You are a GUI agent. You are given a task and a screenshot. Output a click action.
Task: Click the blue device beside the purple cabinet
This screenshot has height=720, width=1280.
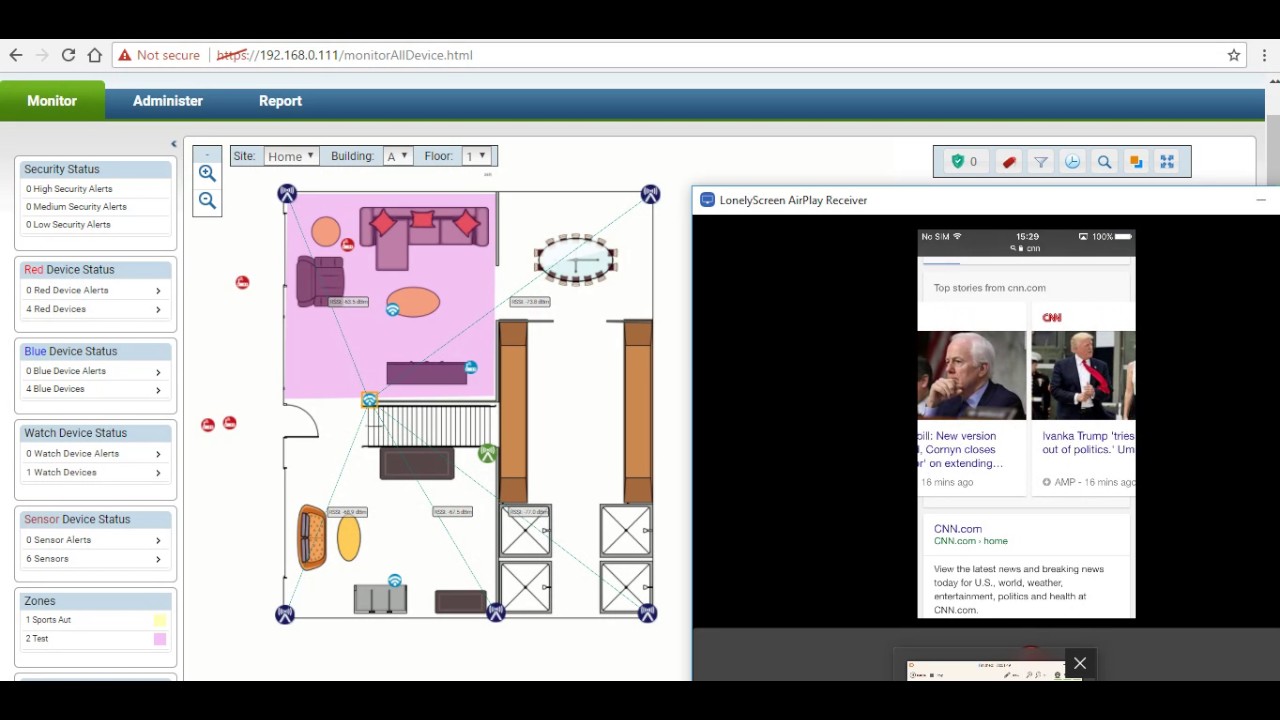[x=470, y=368]
